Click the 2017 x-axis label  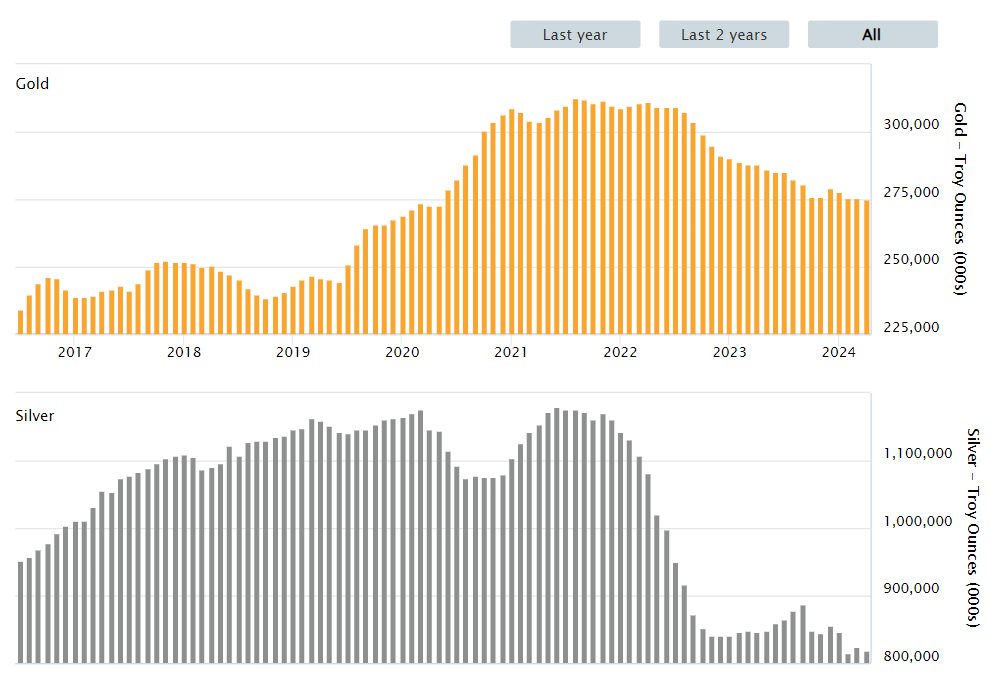point(74,352)
